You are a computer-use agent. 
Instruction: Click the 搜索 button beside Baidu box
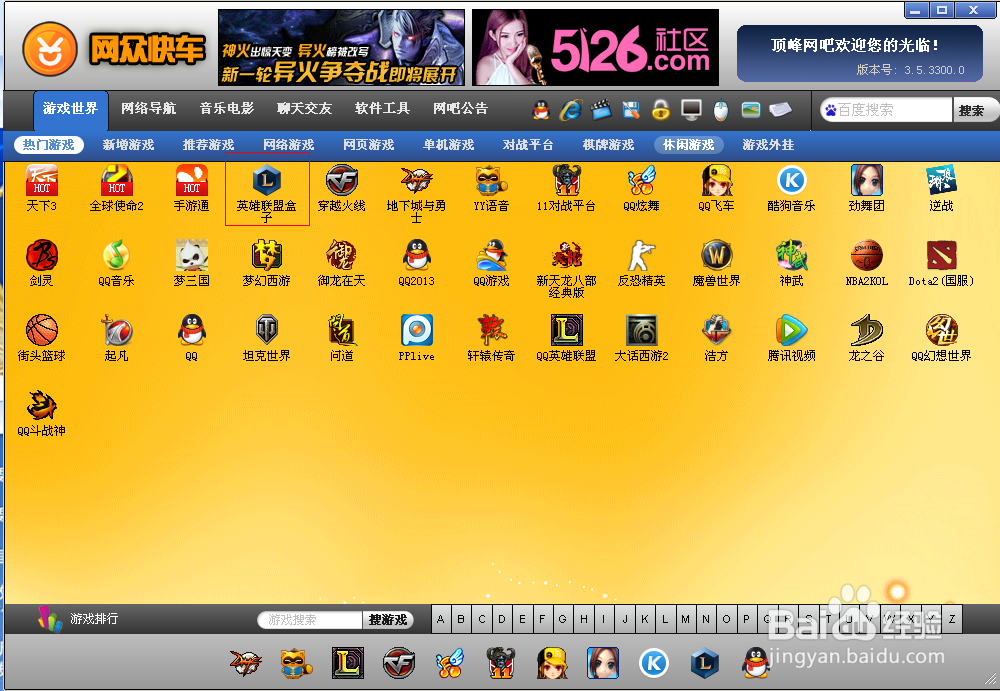pyautogui.click(x=973, y=110)
